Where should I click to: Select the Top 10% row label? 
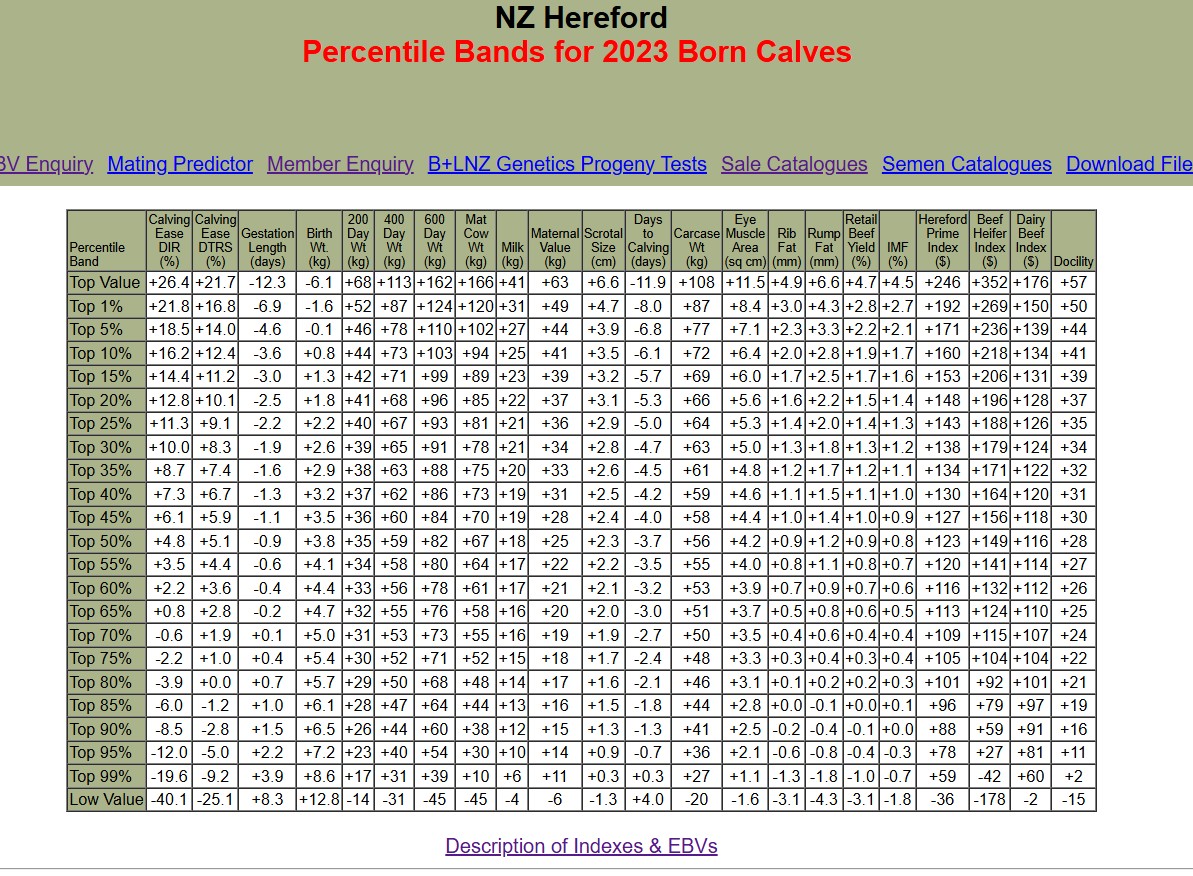click(107, 353)
